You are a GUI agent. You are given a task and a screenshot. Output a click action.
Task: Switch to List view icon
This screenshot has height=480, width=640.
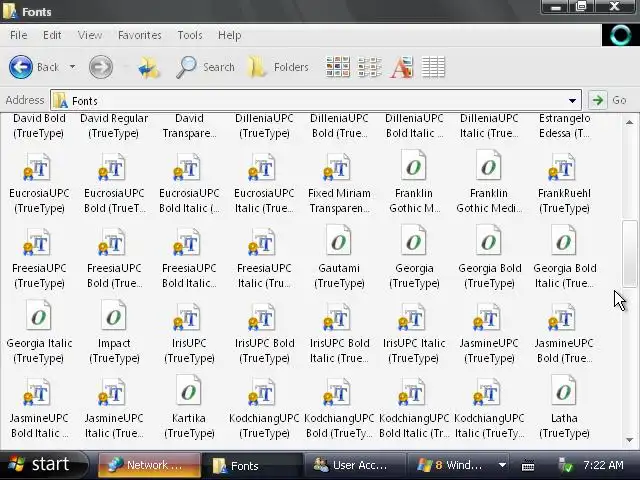click(x=369, y=67)
